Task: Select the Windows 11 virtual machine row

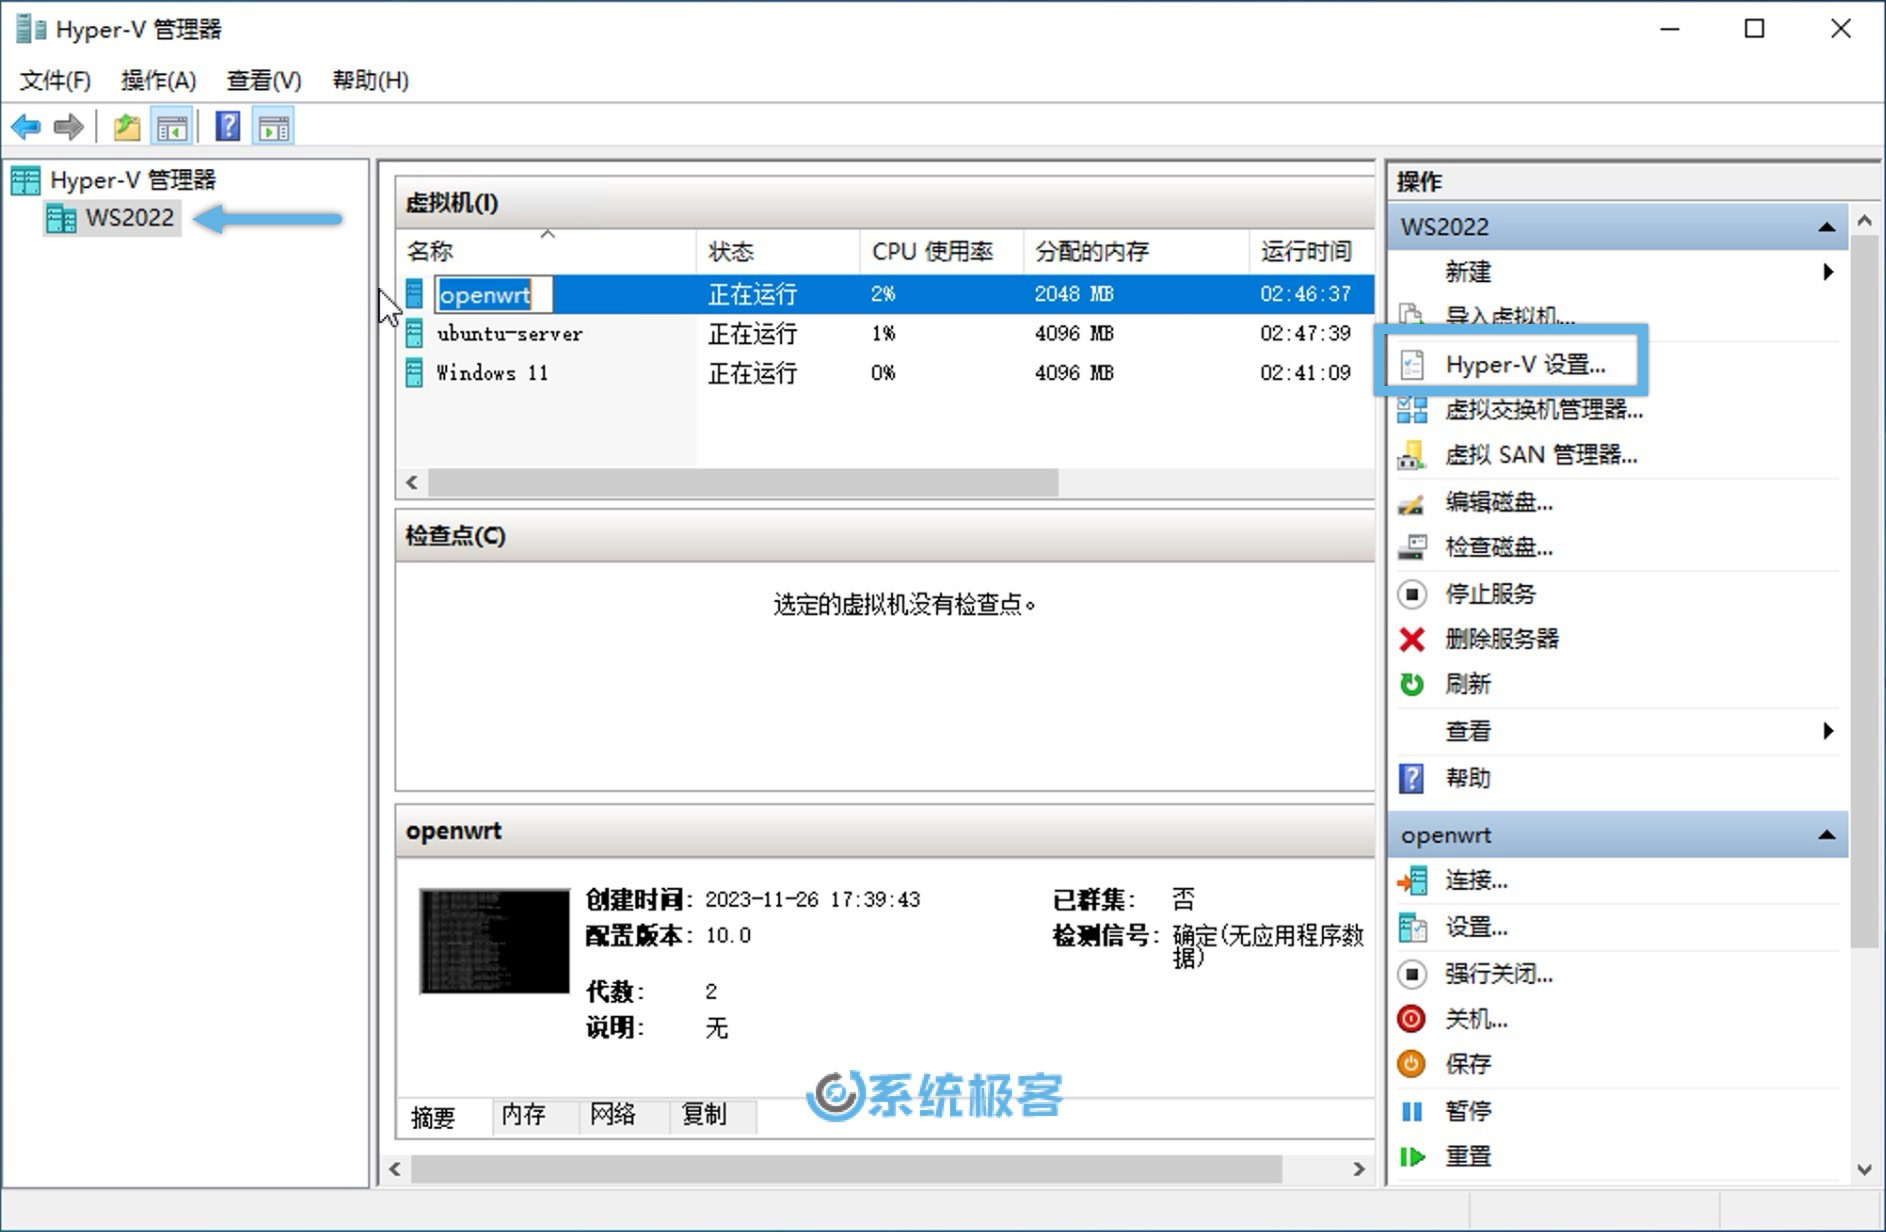Action: (x=885, y=373)
